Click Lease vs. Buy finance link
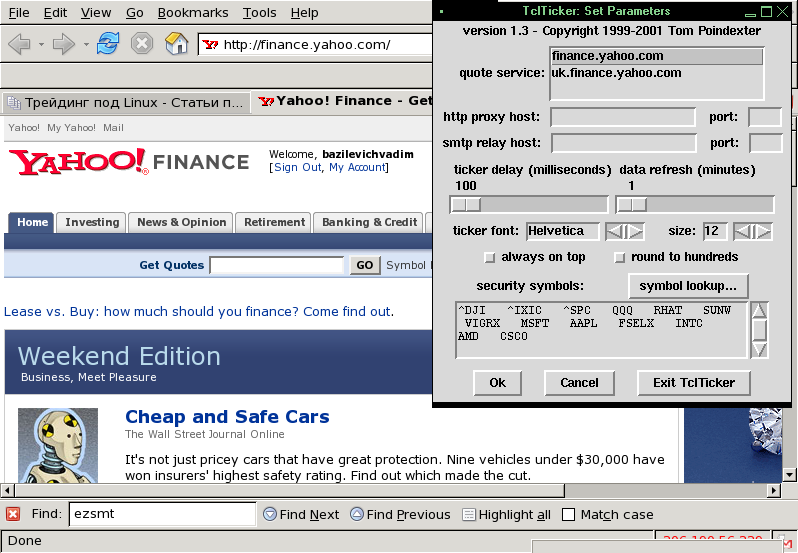This screenshot has width=798, height=553. click(197, 312)
